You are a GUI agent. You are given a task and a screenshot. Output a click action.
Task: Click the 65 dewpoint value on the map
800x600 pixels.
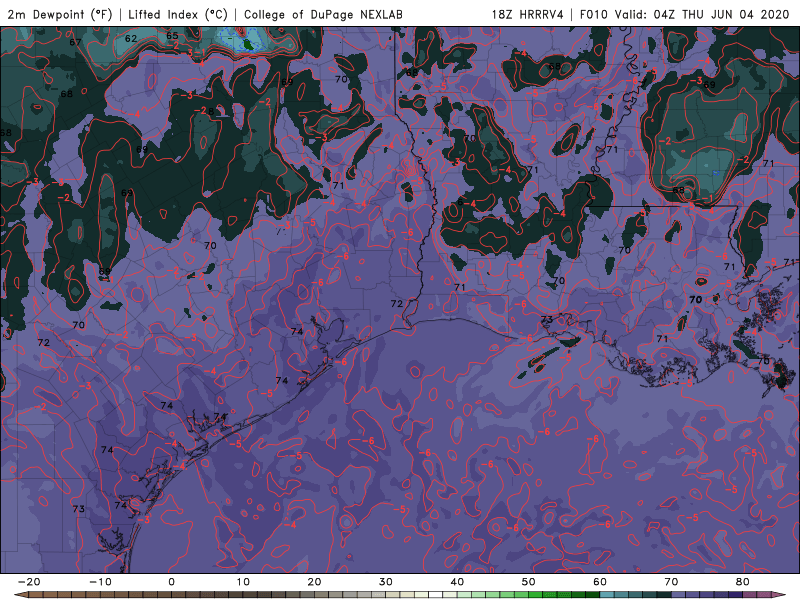172,36
